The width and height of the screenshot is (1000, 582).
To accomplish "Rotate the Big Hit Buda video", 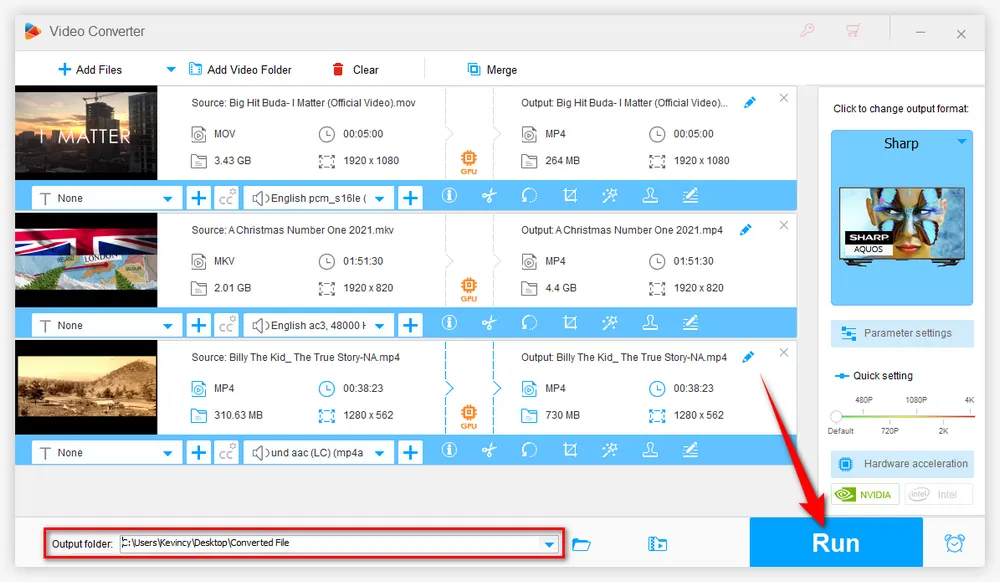I will click(529, 196).
